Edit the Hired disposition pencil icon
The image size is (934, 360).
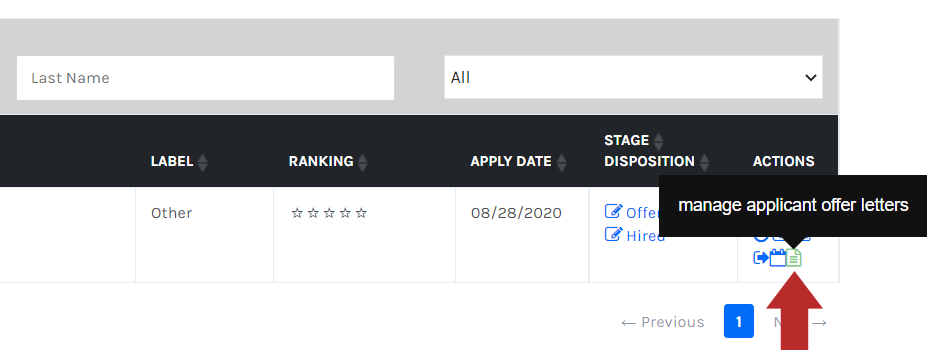click(x=614, y=234)
